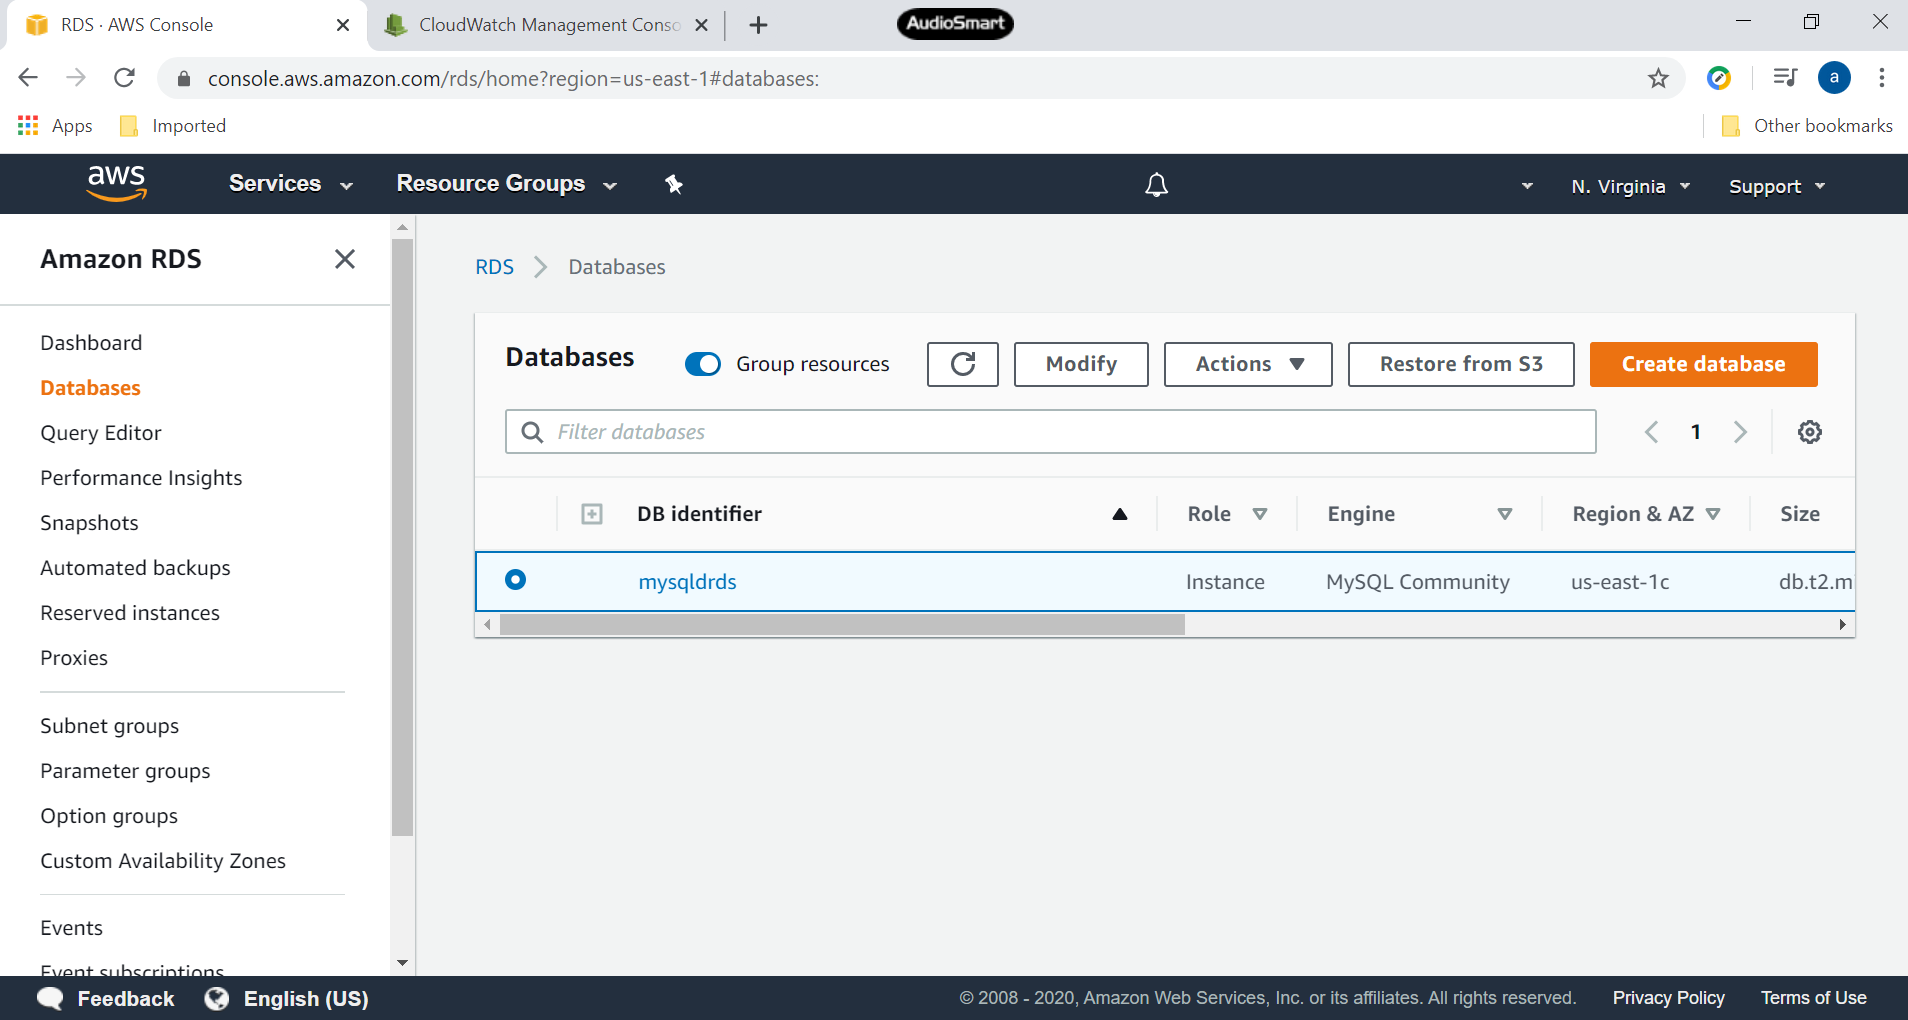
Task: Expand all rows using plus icon
Action: tap(592, 514)
